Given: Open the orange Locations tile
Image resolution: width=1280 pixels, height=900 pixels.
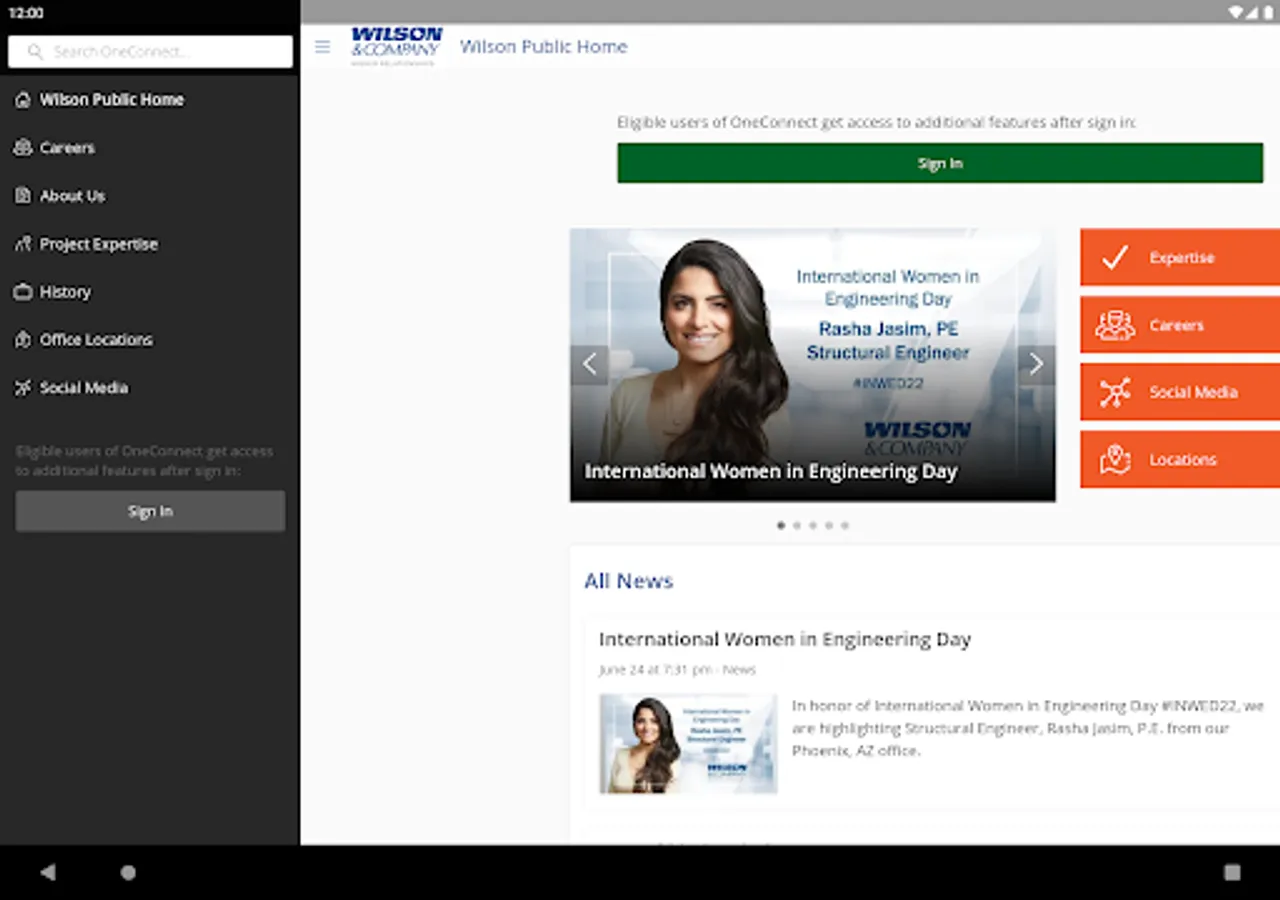Looking at the screenshot, I should coord(1180,460).
